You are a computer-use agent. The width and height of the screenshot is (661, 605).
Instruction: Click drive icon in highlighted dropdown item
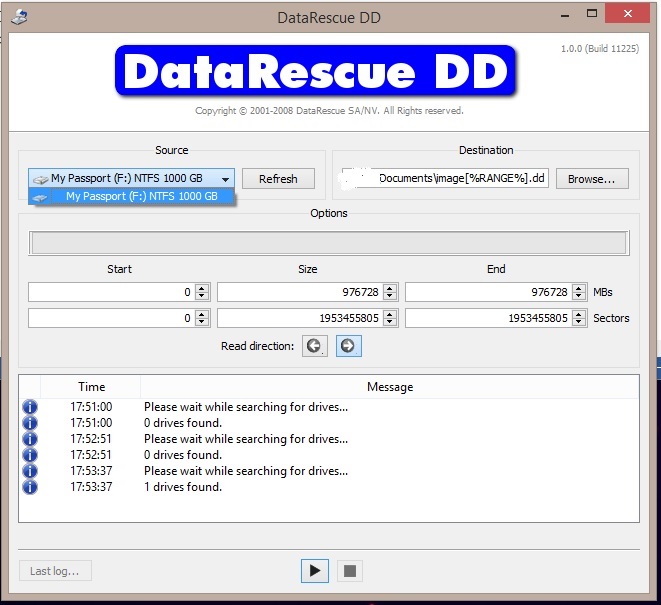click(x=40, y=197)
